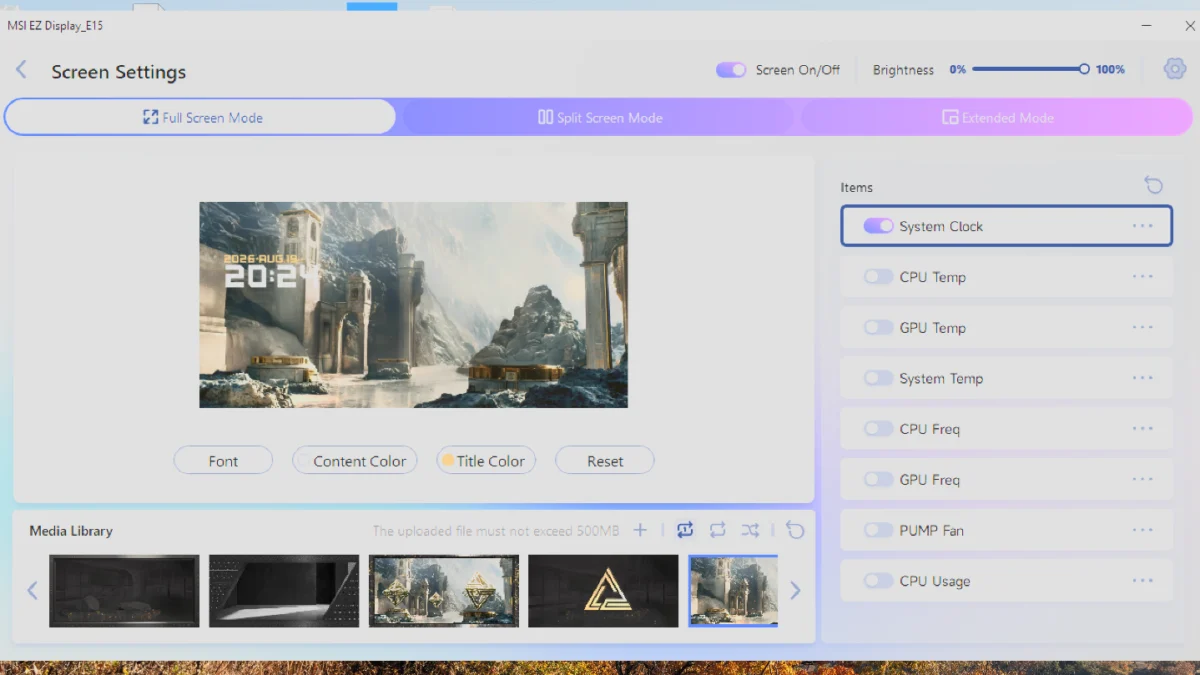Screen dimensions: 1200x675
Task: Open CPU Temp options (three dots)
Action: pos(1143,277)
